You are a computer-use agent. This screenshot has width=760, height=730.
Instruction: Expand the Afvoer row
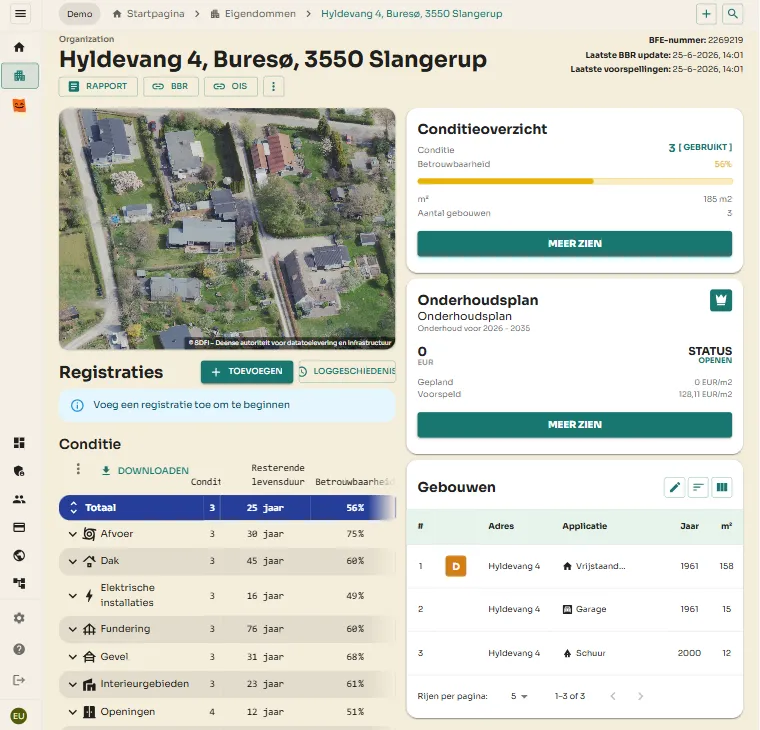73,534
